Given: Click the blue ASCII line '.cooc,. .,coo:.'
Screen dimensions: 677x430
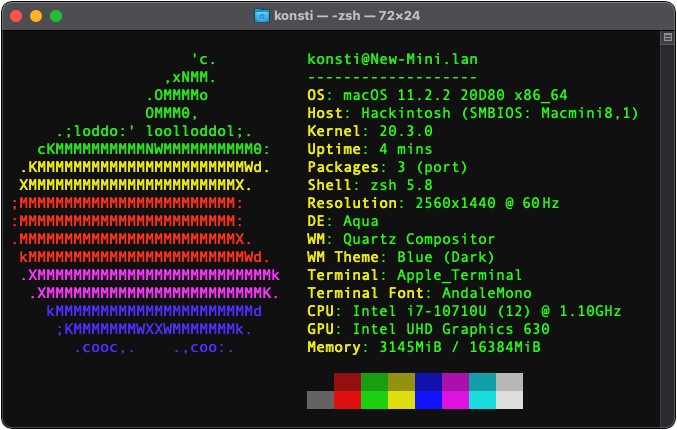Looking at the screenshot, I should (154, 347).
